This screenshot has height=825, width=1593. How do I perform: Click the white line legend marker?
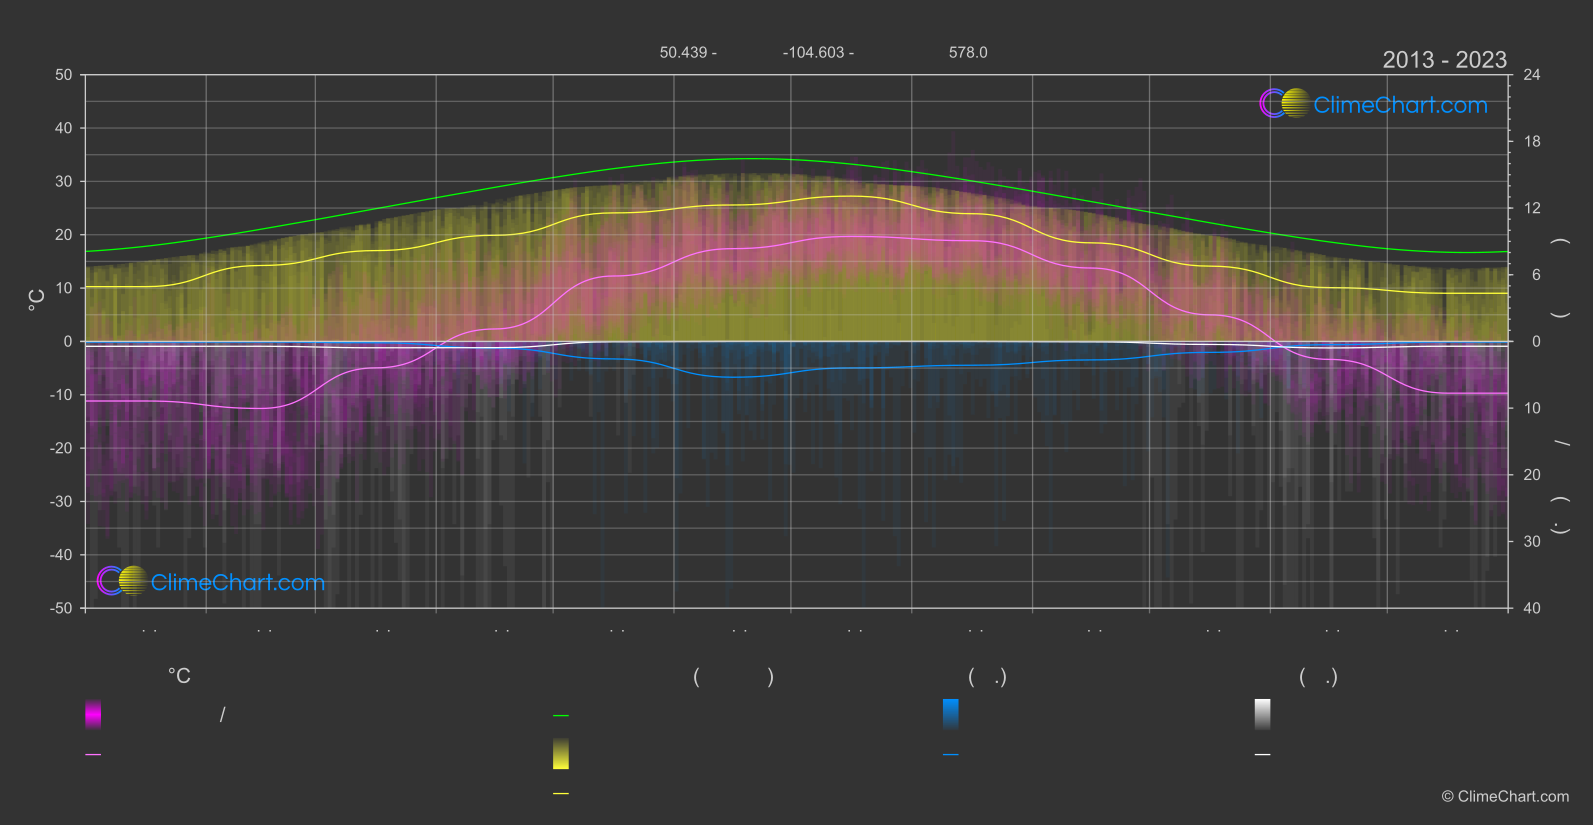[1263, 755]
